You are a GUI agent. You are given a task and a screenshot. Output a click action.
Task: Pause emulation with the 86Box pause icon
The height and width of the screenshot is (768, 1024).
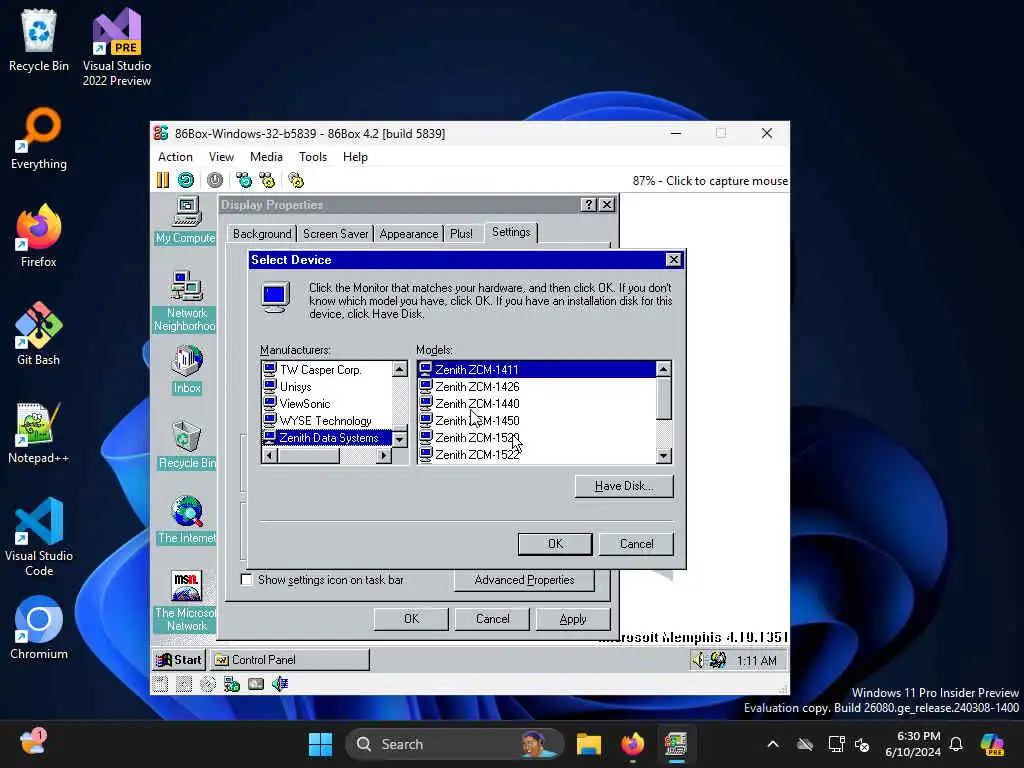pos(163,180)
